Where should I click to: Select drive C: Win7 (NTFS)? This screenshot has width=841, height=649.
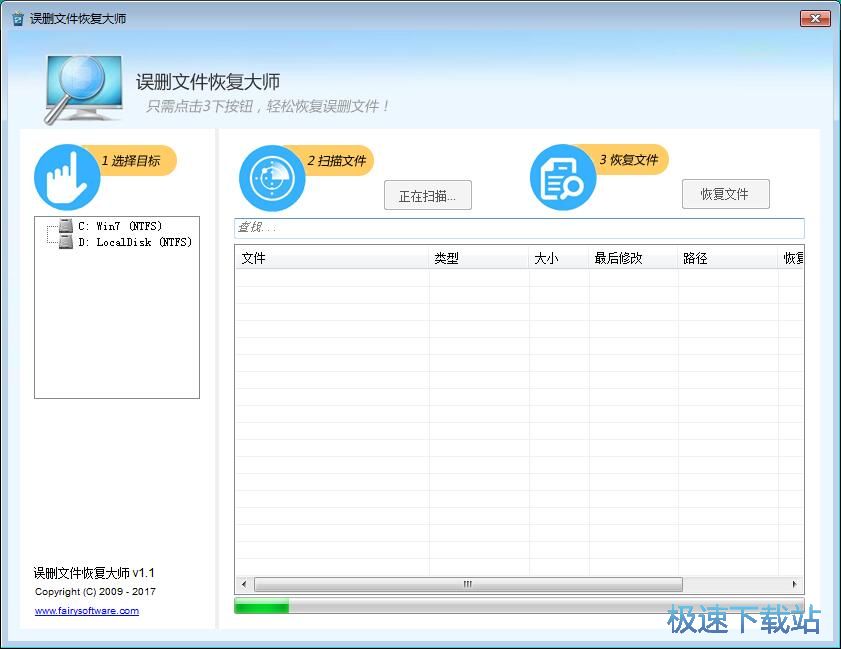point(120,226)
